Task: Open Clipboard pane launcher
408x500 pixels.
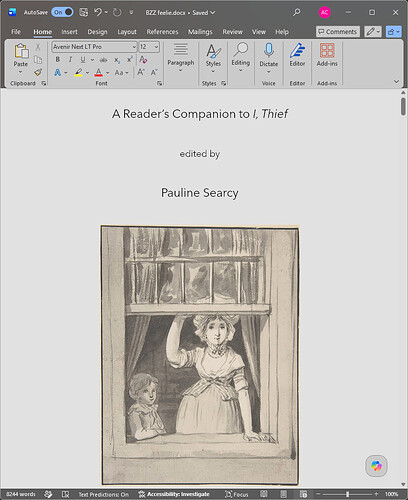Action: [44, 83]
